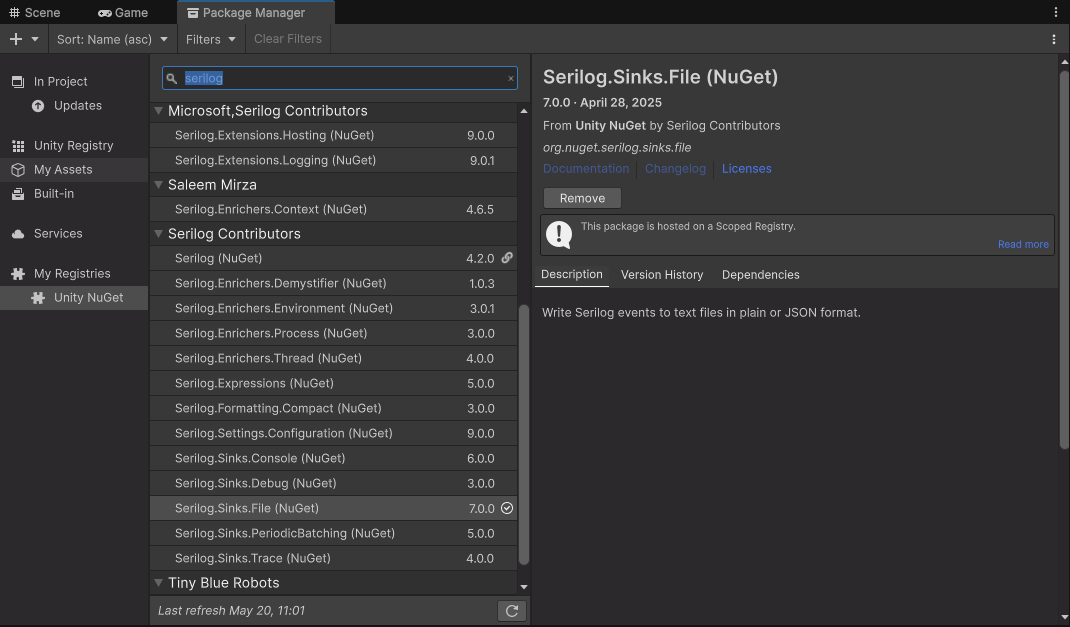Viewport: 1070px width, 627px height.
Task: Click the package list vertical scrollbar
Action: 524,430
